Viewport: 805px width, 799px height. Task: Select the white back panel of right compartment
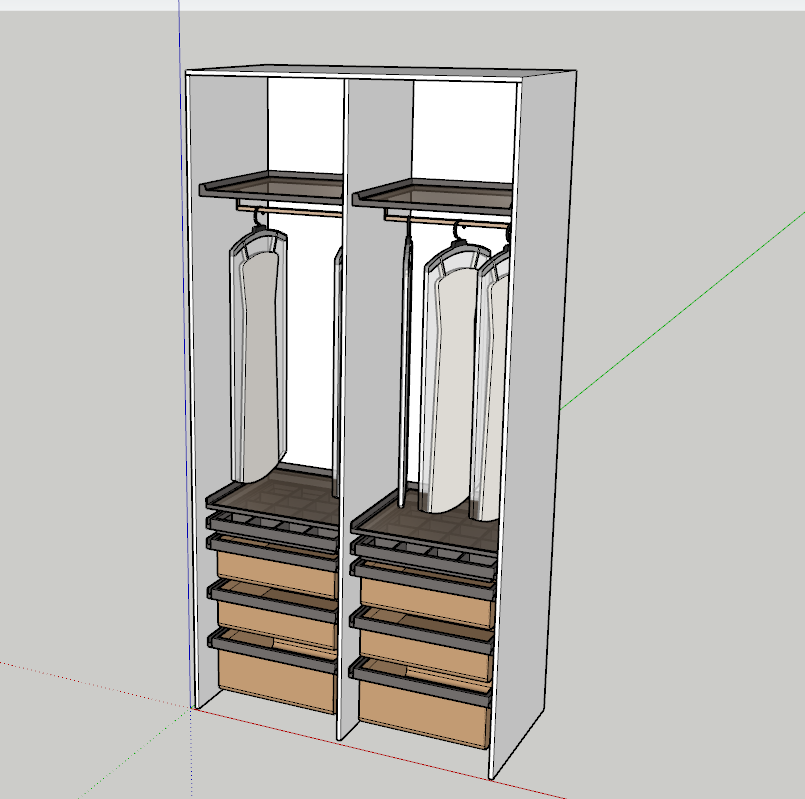(465, 131)
